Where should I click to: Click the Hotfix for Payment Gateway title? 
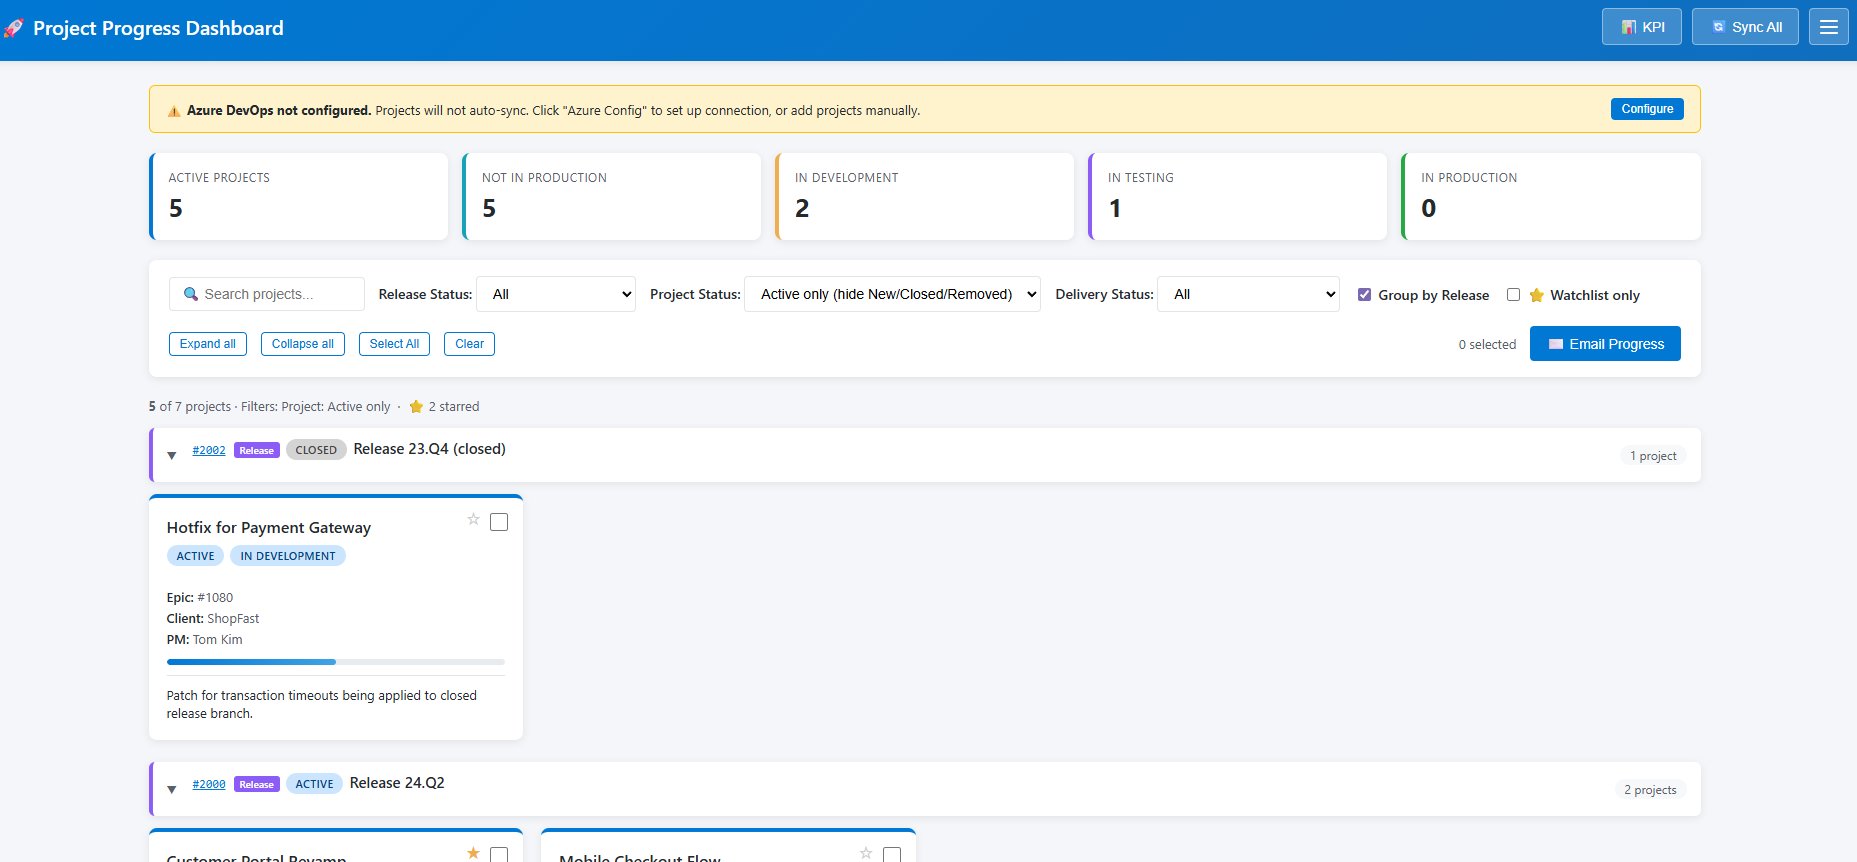269,527
